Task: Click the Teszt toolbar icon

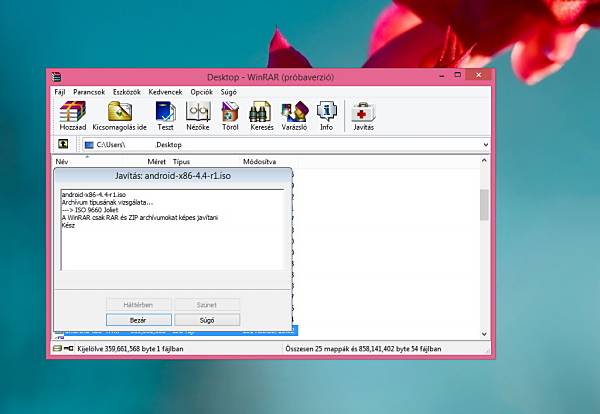Action: coord(165,112)
